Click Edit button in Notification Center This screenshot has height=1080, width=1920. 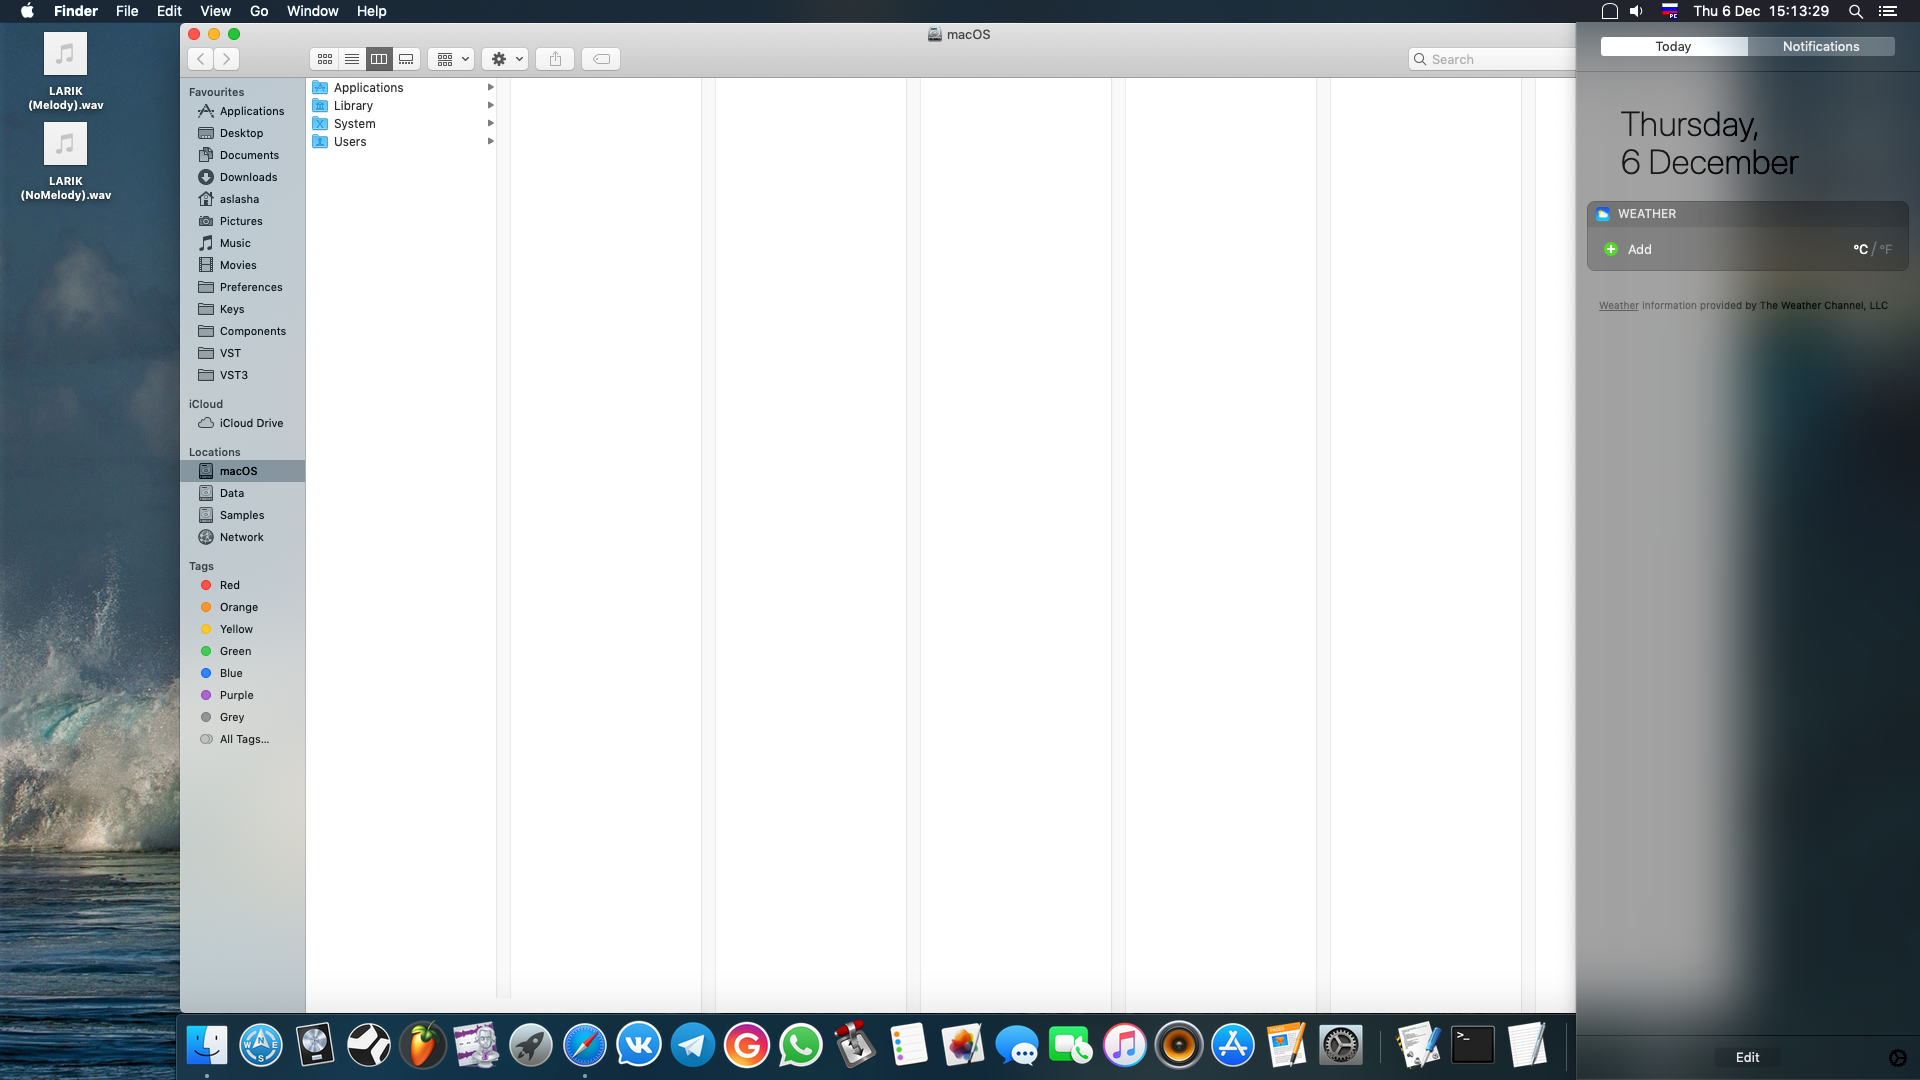(x=1747, y=1057)
